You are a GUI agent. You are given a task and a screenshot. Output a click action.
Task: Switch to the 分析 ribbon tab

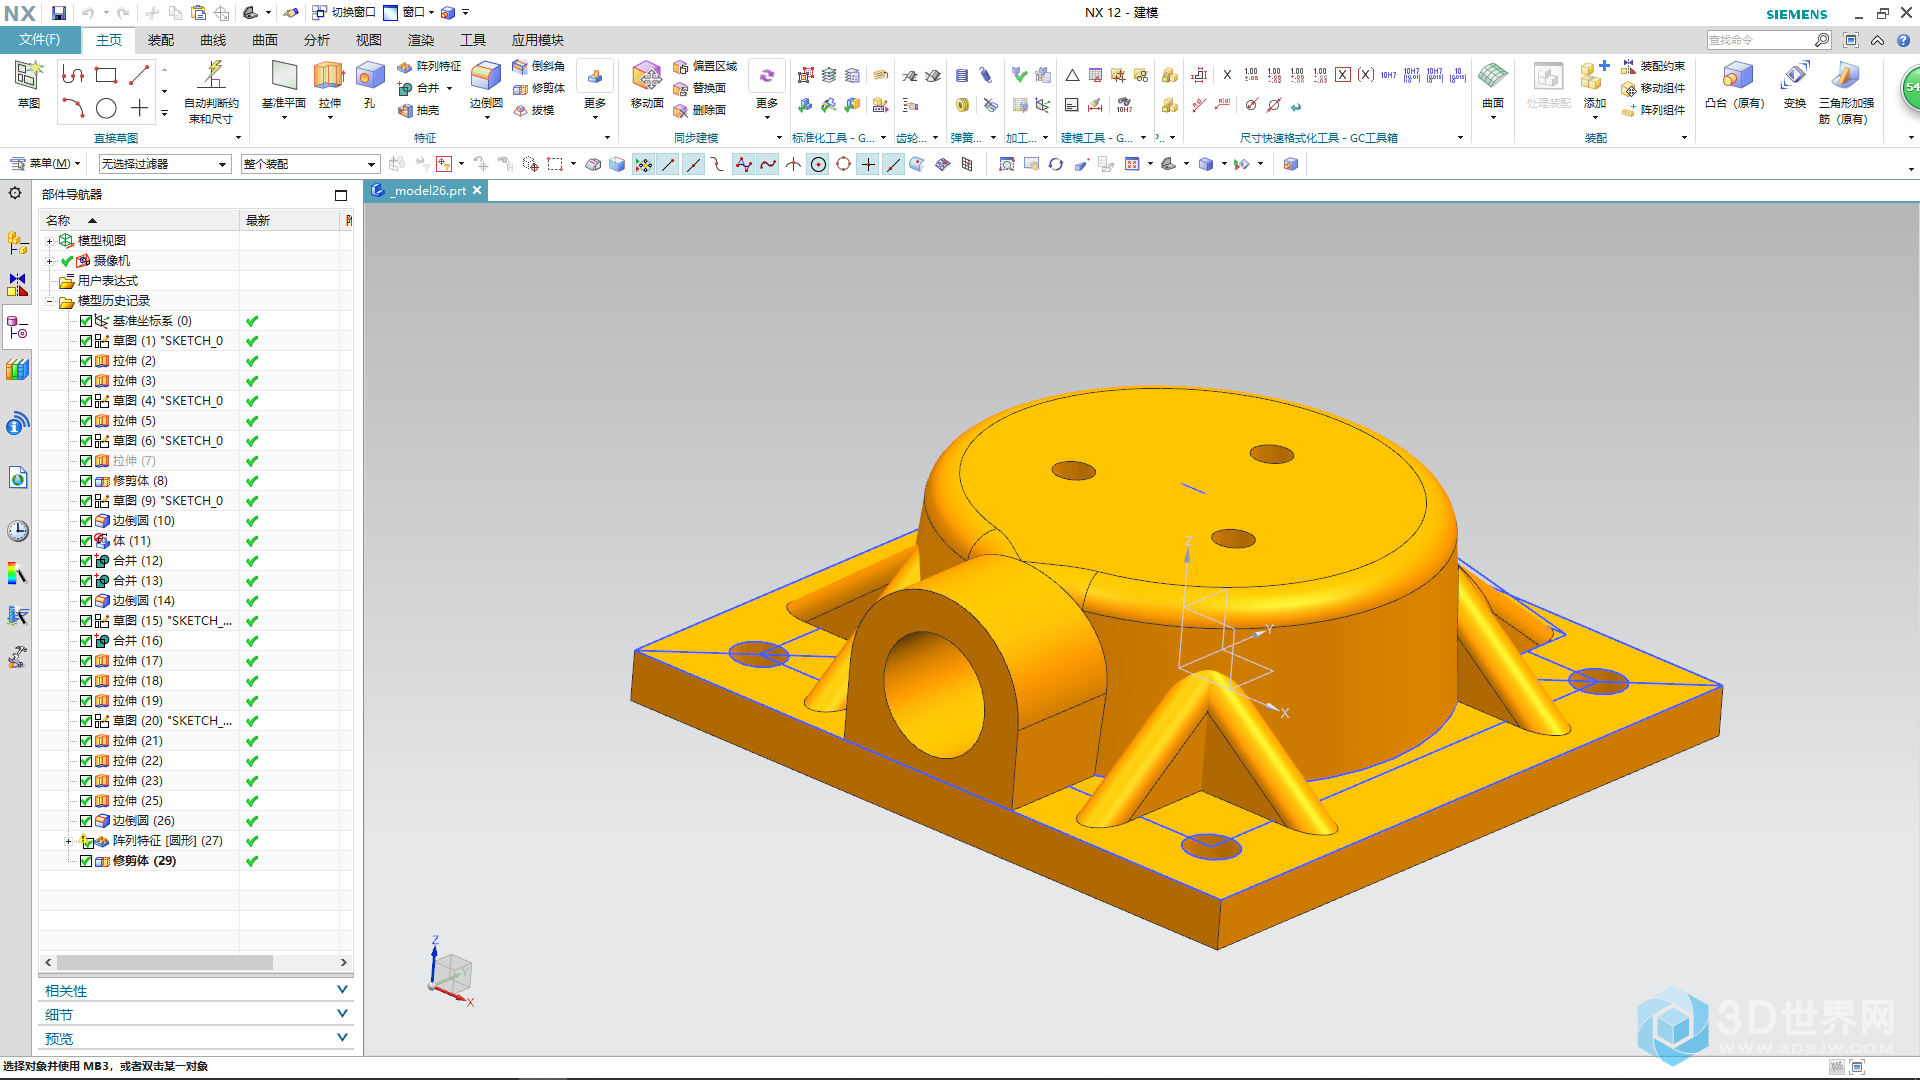click(x=317, y=40)
